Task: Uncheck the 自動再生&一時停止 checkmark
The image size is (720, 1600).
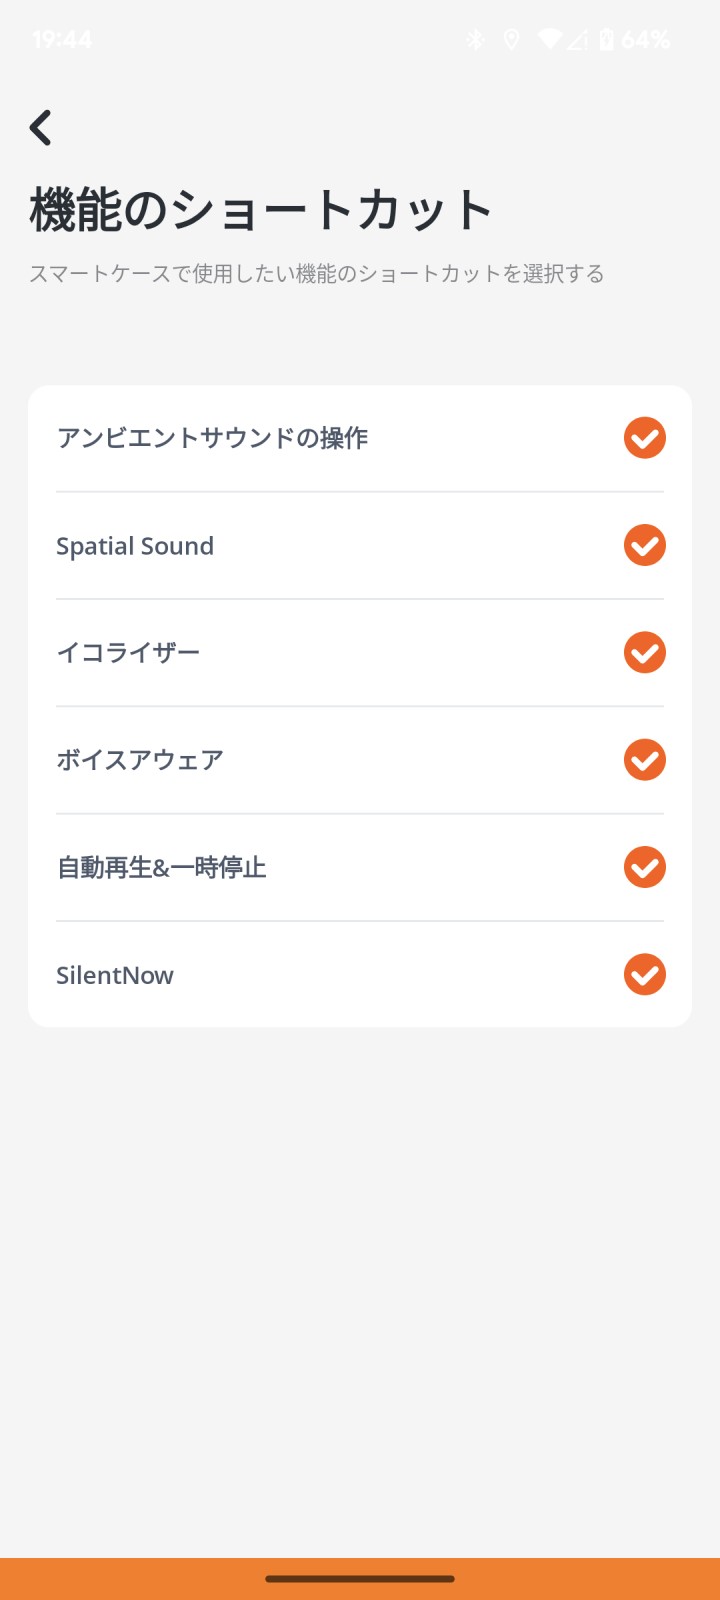Action: tap(645, 867)
